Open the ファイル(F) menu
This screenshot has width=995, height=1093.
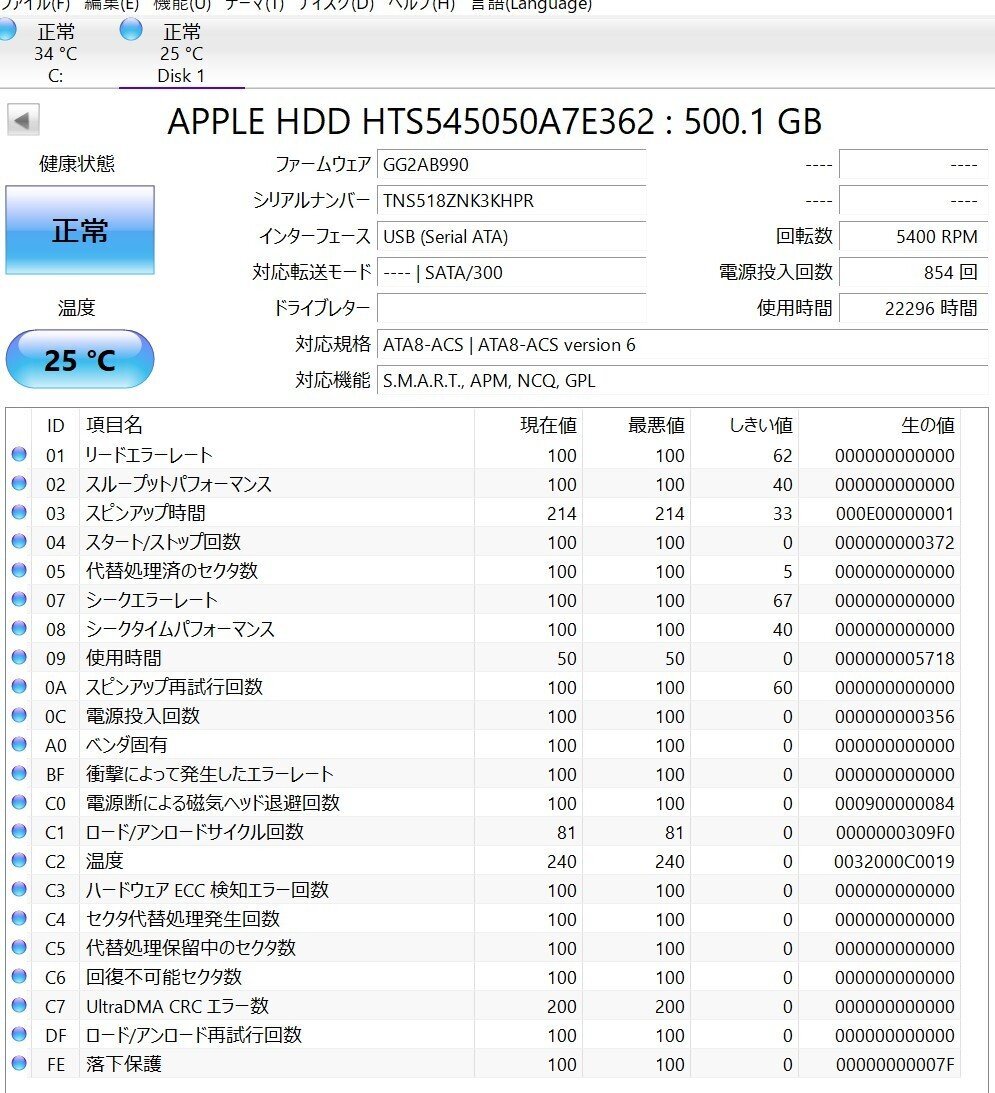35,6
